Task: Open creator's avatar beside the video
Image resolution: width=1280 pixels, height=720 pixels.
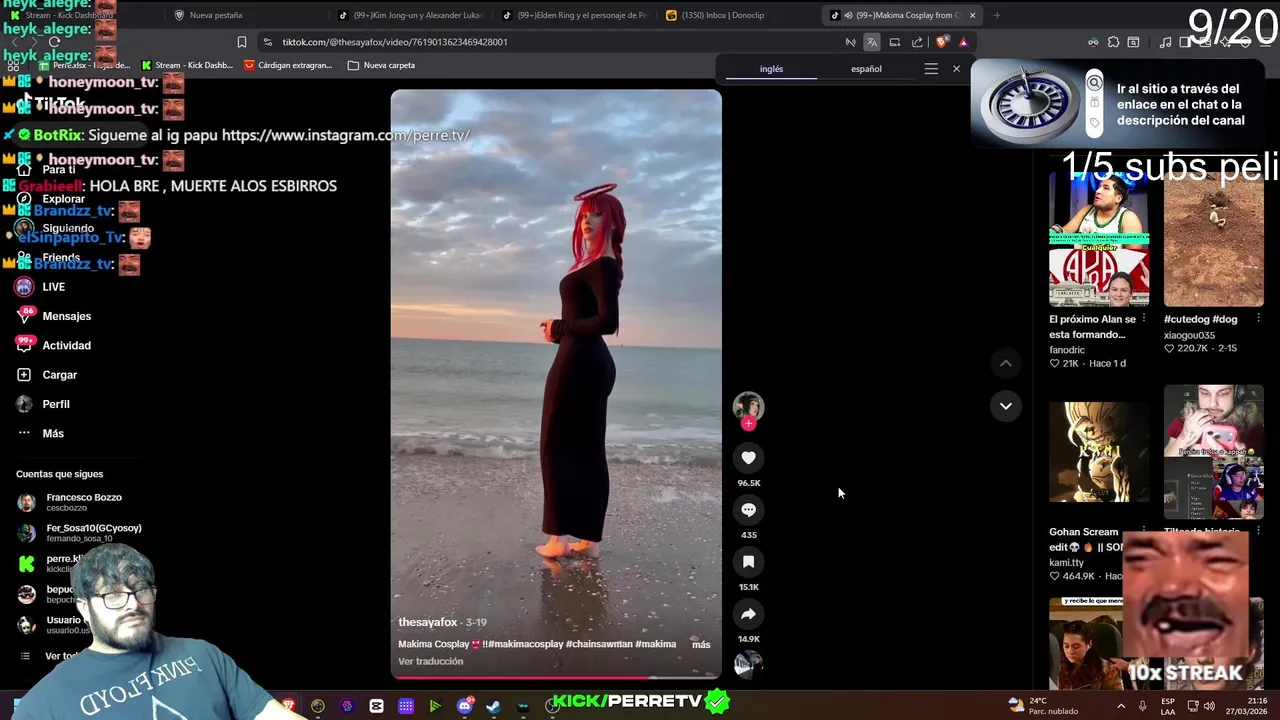Action: (748, 405)
